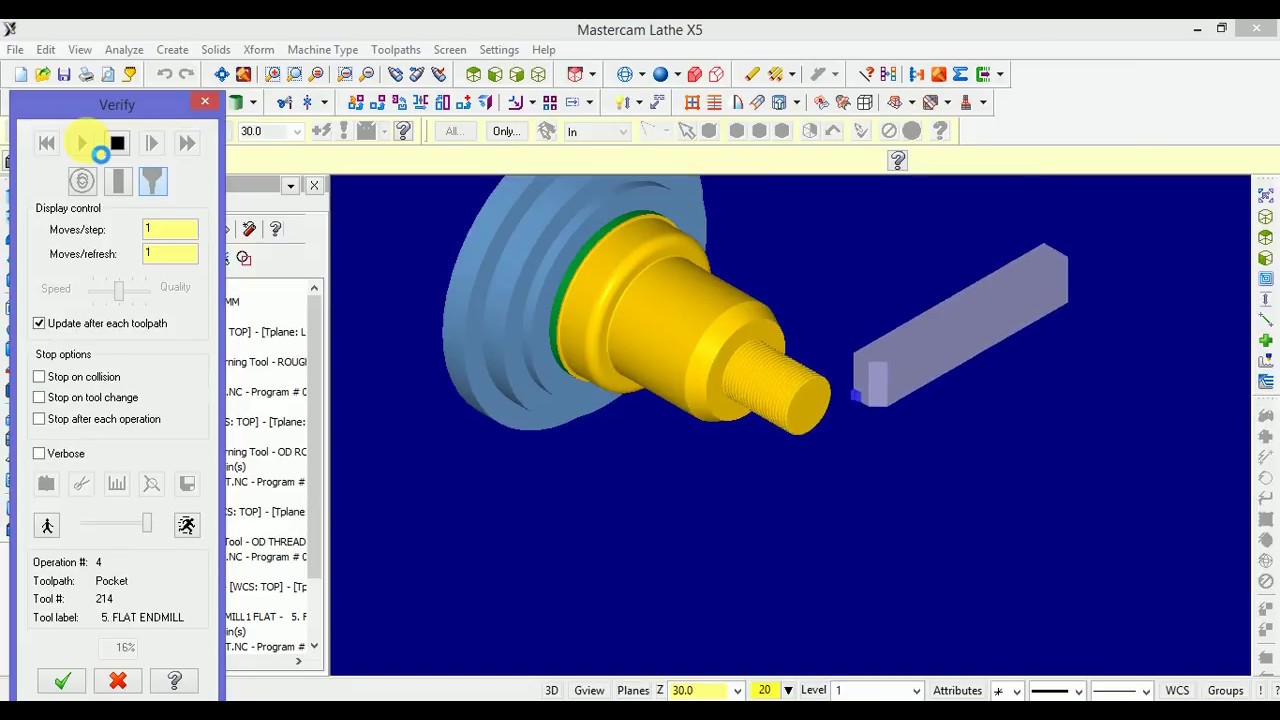This screenshot has width=1280, height=720.
Task: Adjust the Speed/Quality slider
Action: pos(119,290)
